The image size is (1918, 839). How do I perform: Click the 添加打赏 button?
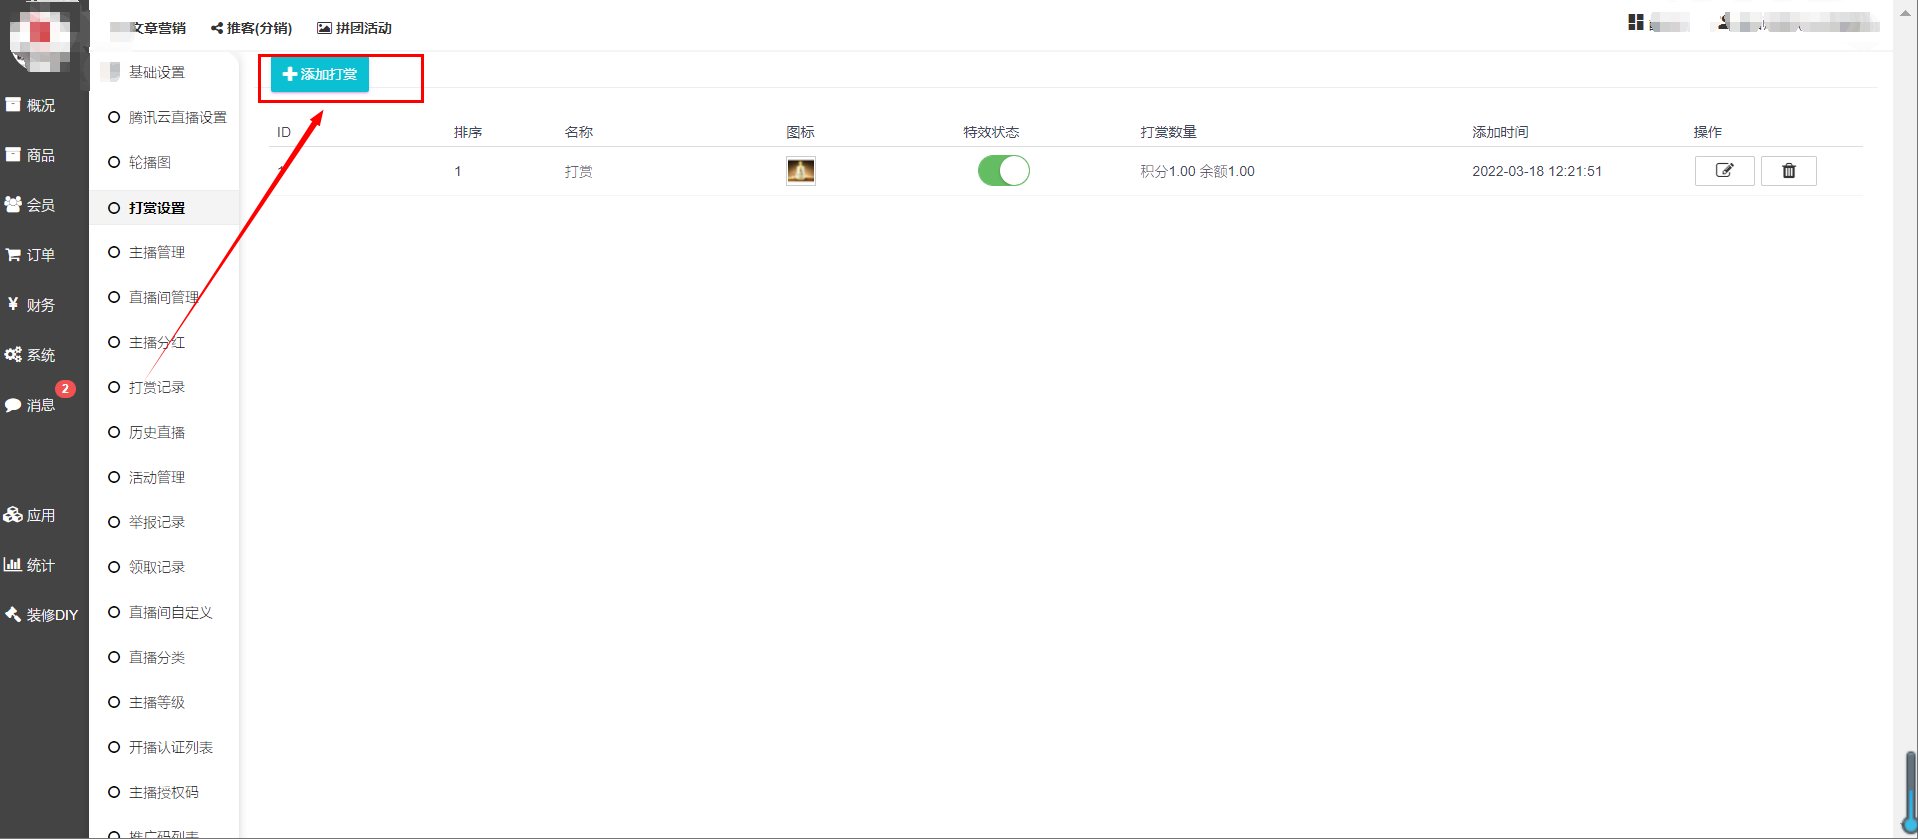click(x=320, y=74)
